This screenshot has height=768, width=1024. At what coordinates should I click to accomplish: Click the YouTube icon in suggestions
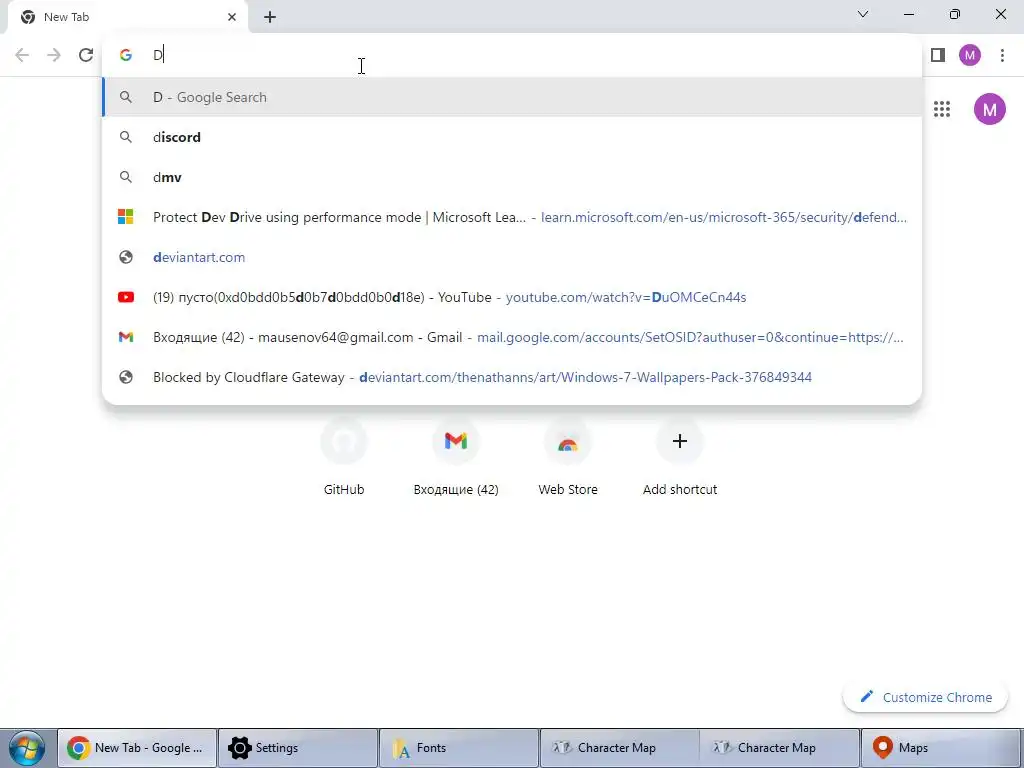point(125,297)
